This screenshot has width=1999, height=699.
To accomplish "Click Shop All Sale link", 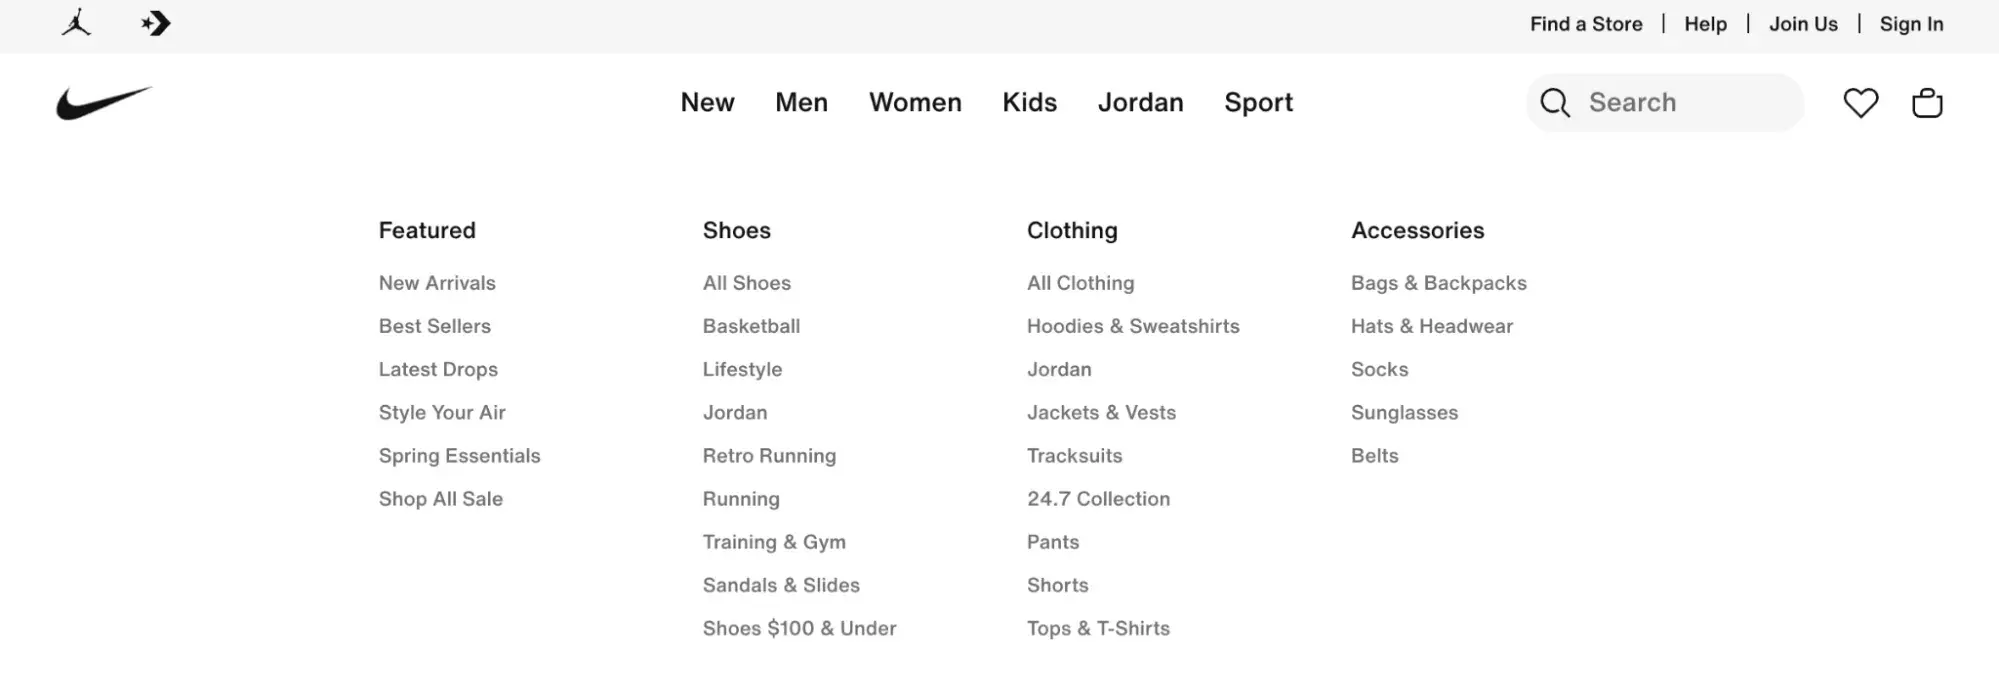I will [x=440, y=499].
